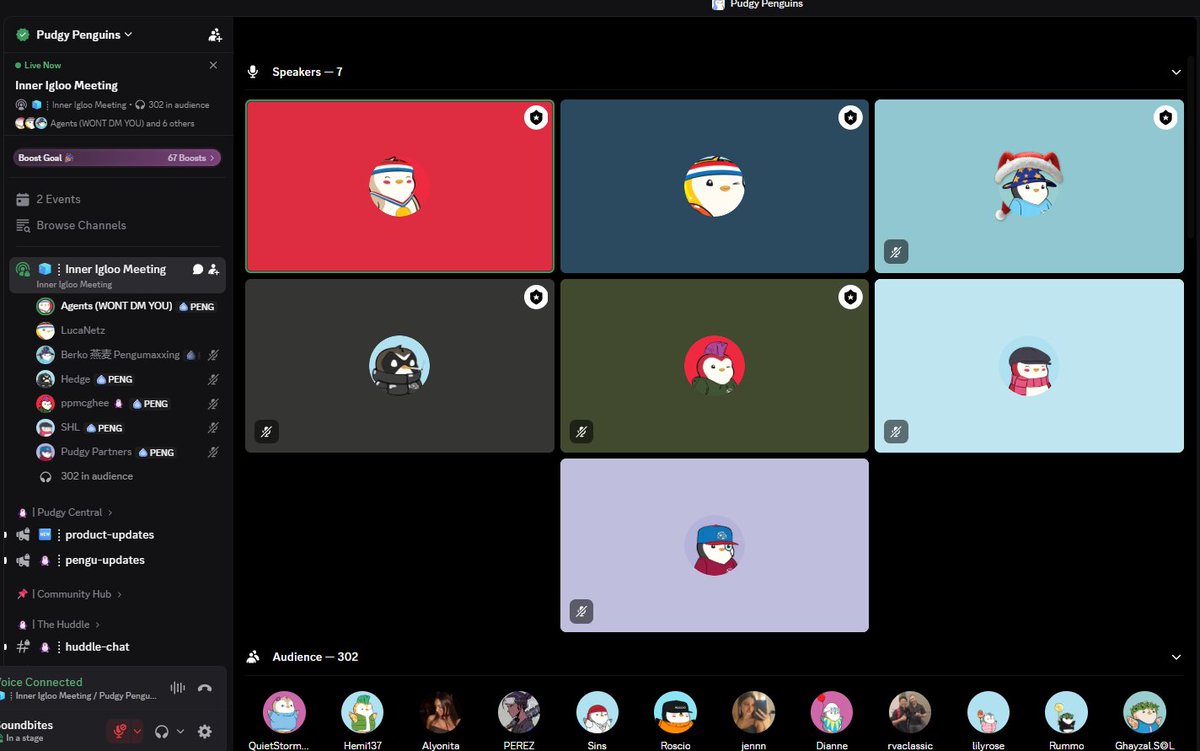This screenshot has width=1200, height=751.
Task: Click rvaclassic avatar in audience
Action: (910, 712)
